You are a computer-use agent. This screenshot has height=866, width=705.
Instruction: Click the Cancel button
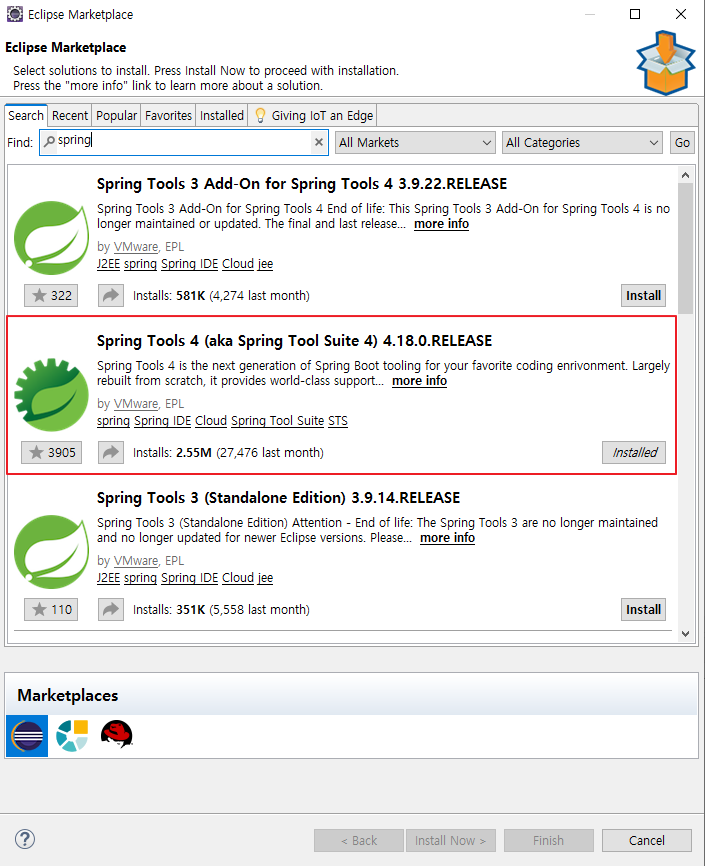(646, 840)
